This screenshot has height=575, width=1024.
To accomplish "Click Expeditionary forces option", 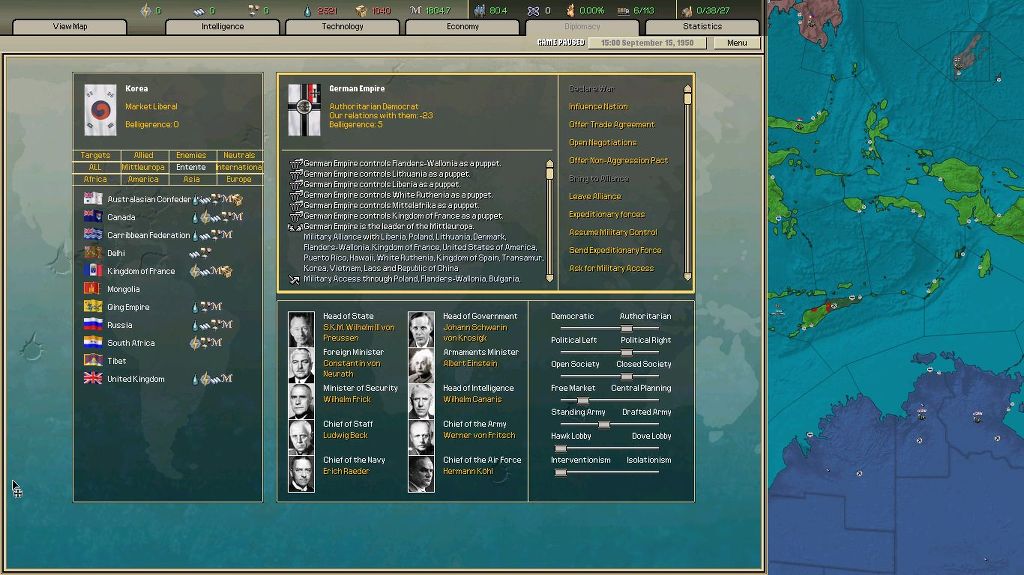I will coord(607,214).
